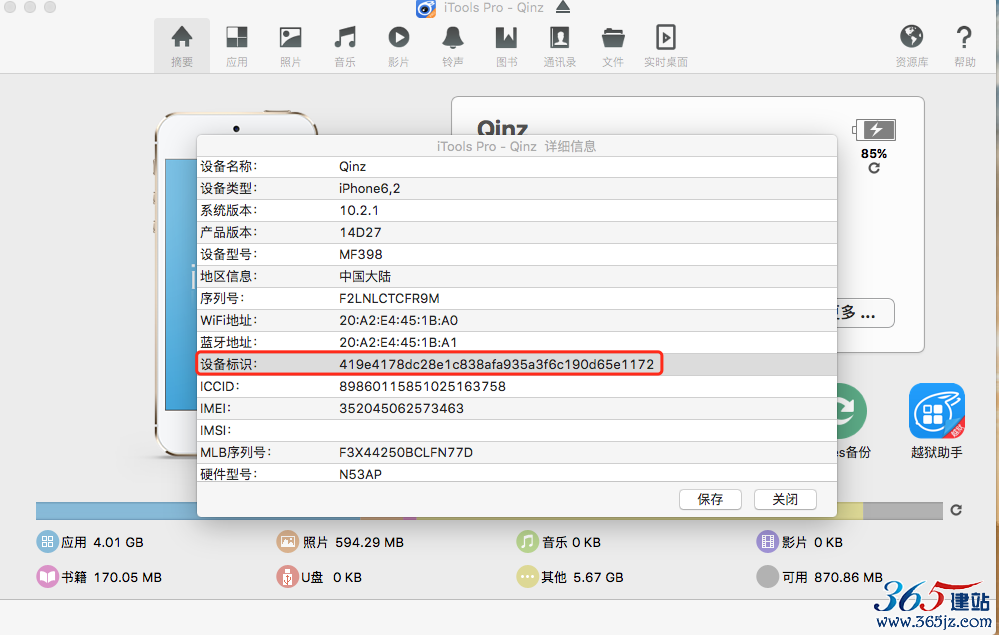Click the partially hidden 多… more button
Image resolution: width=999 pixels, height=635 pixels.
tap(865, 313)
